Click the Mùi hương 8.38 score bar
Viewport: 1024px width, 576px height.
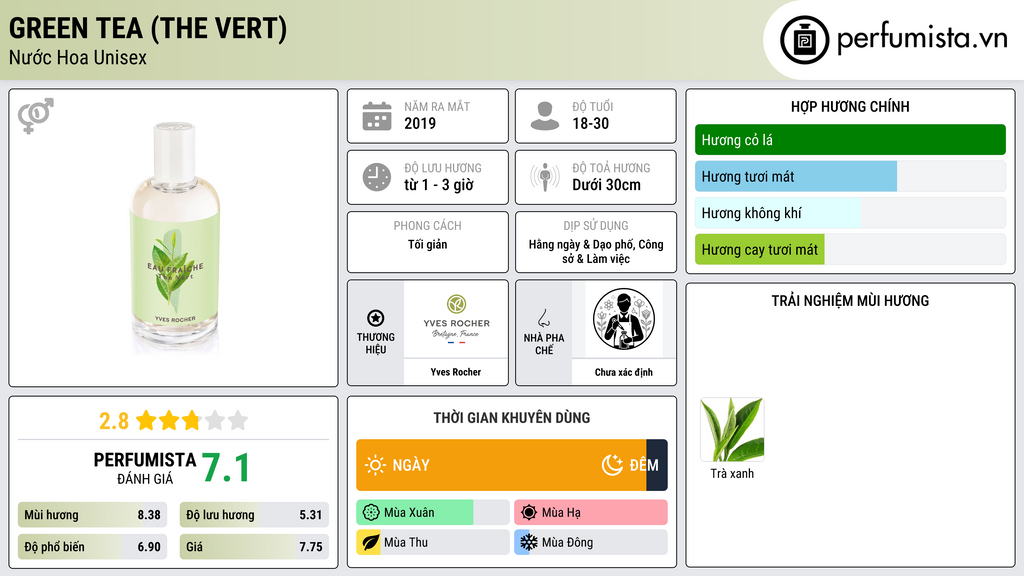(92, 515)
